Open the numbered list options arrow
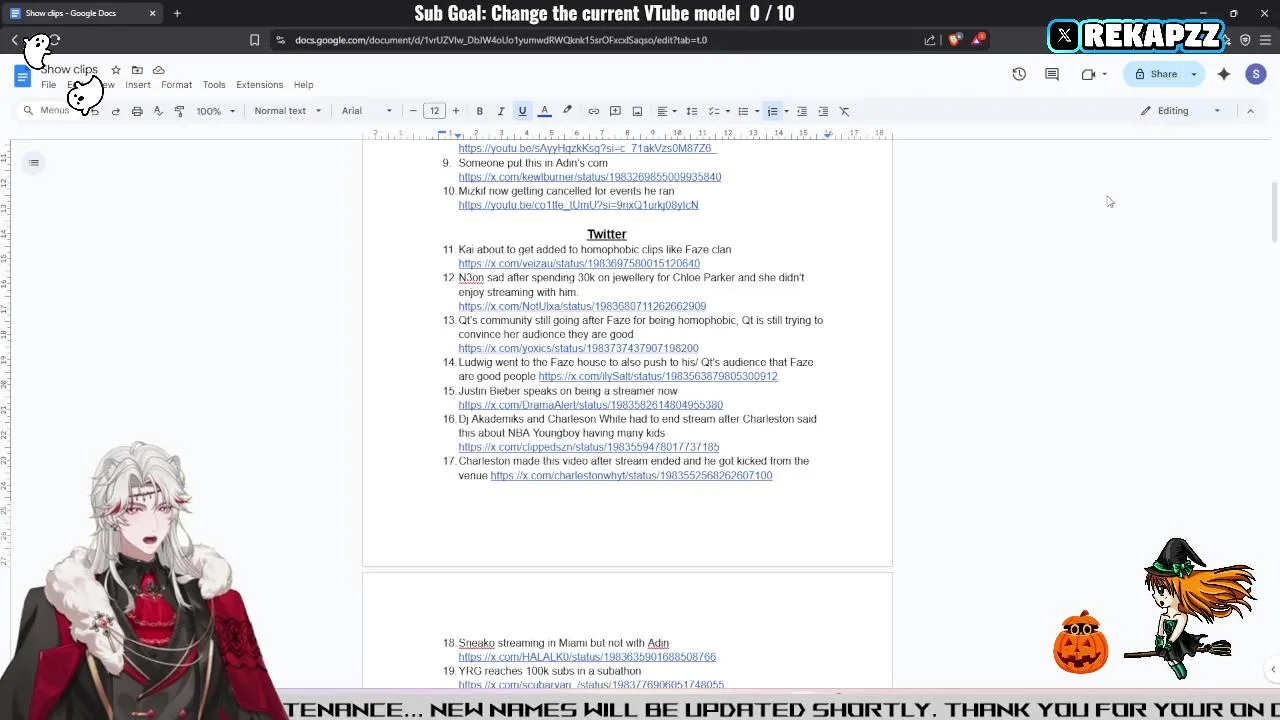This screenshot has width=1280, height=720. tap(786, 111)
